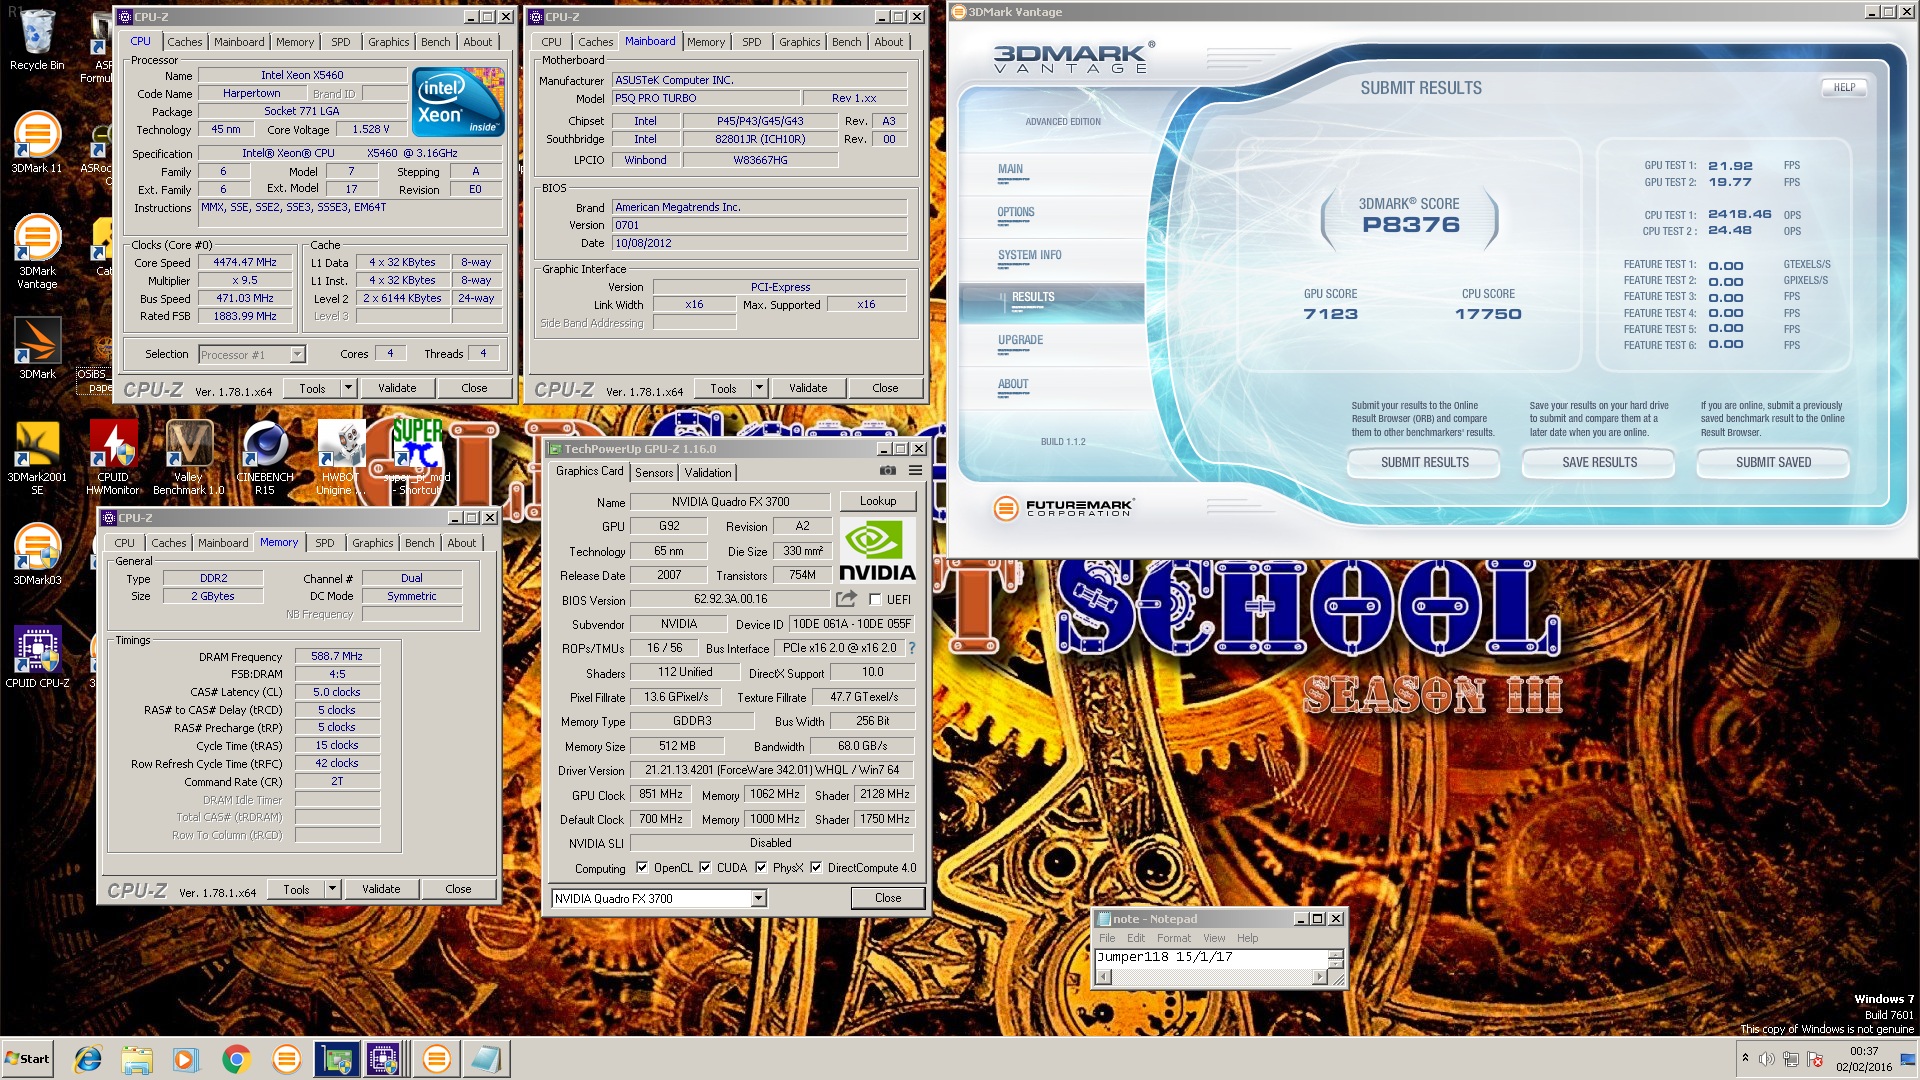Click SUBMIT RESULTS button in 3DMark Vantage

tap(1424, 463)
